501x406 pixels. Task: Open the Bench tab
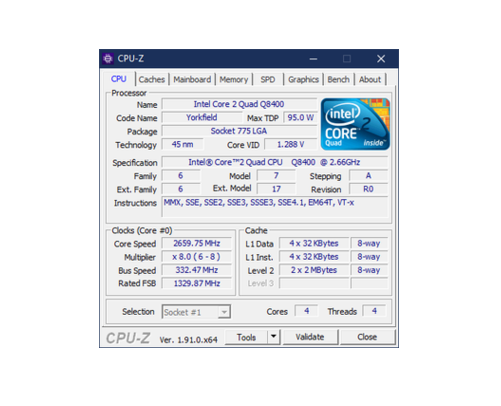[x=338, y=80]
